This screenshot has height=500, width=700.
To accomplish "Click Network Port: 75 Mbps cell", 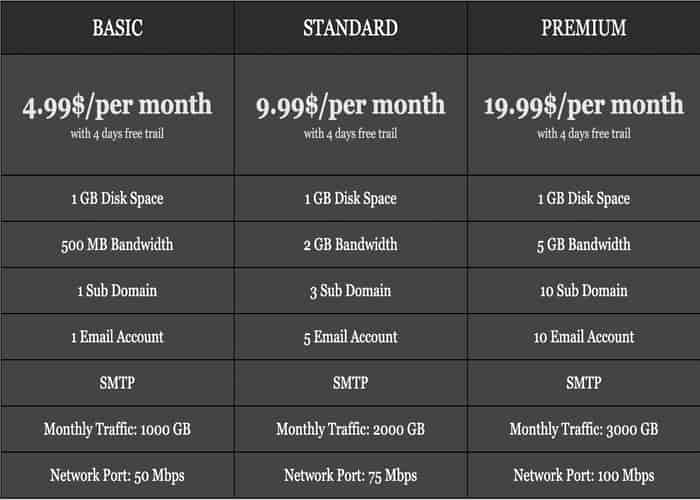I will pos(350,475).
